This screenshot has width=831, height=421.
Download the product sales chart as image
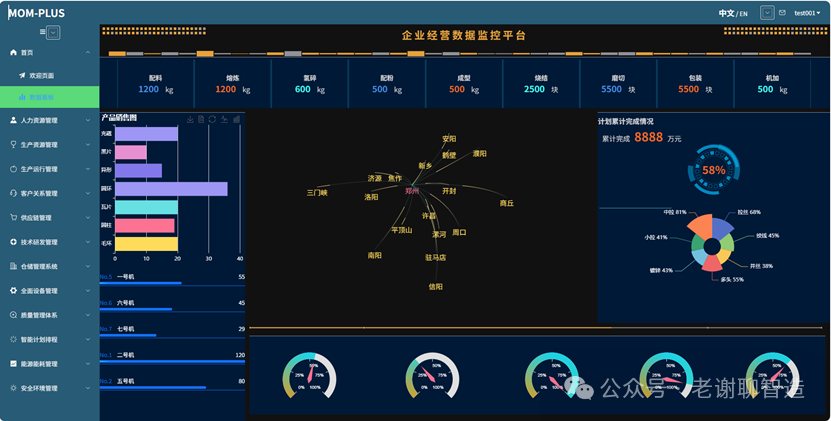pyautogui.click(x=191, y=120)
